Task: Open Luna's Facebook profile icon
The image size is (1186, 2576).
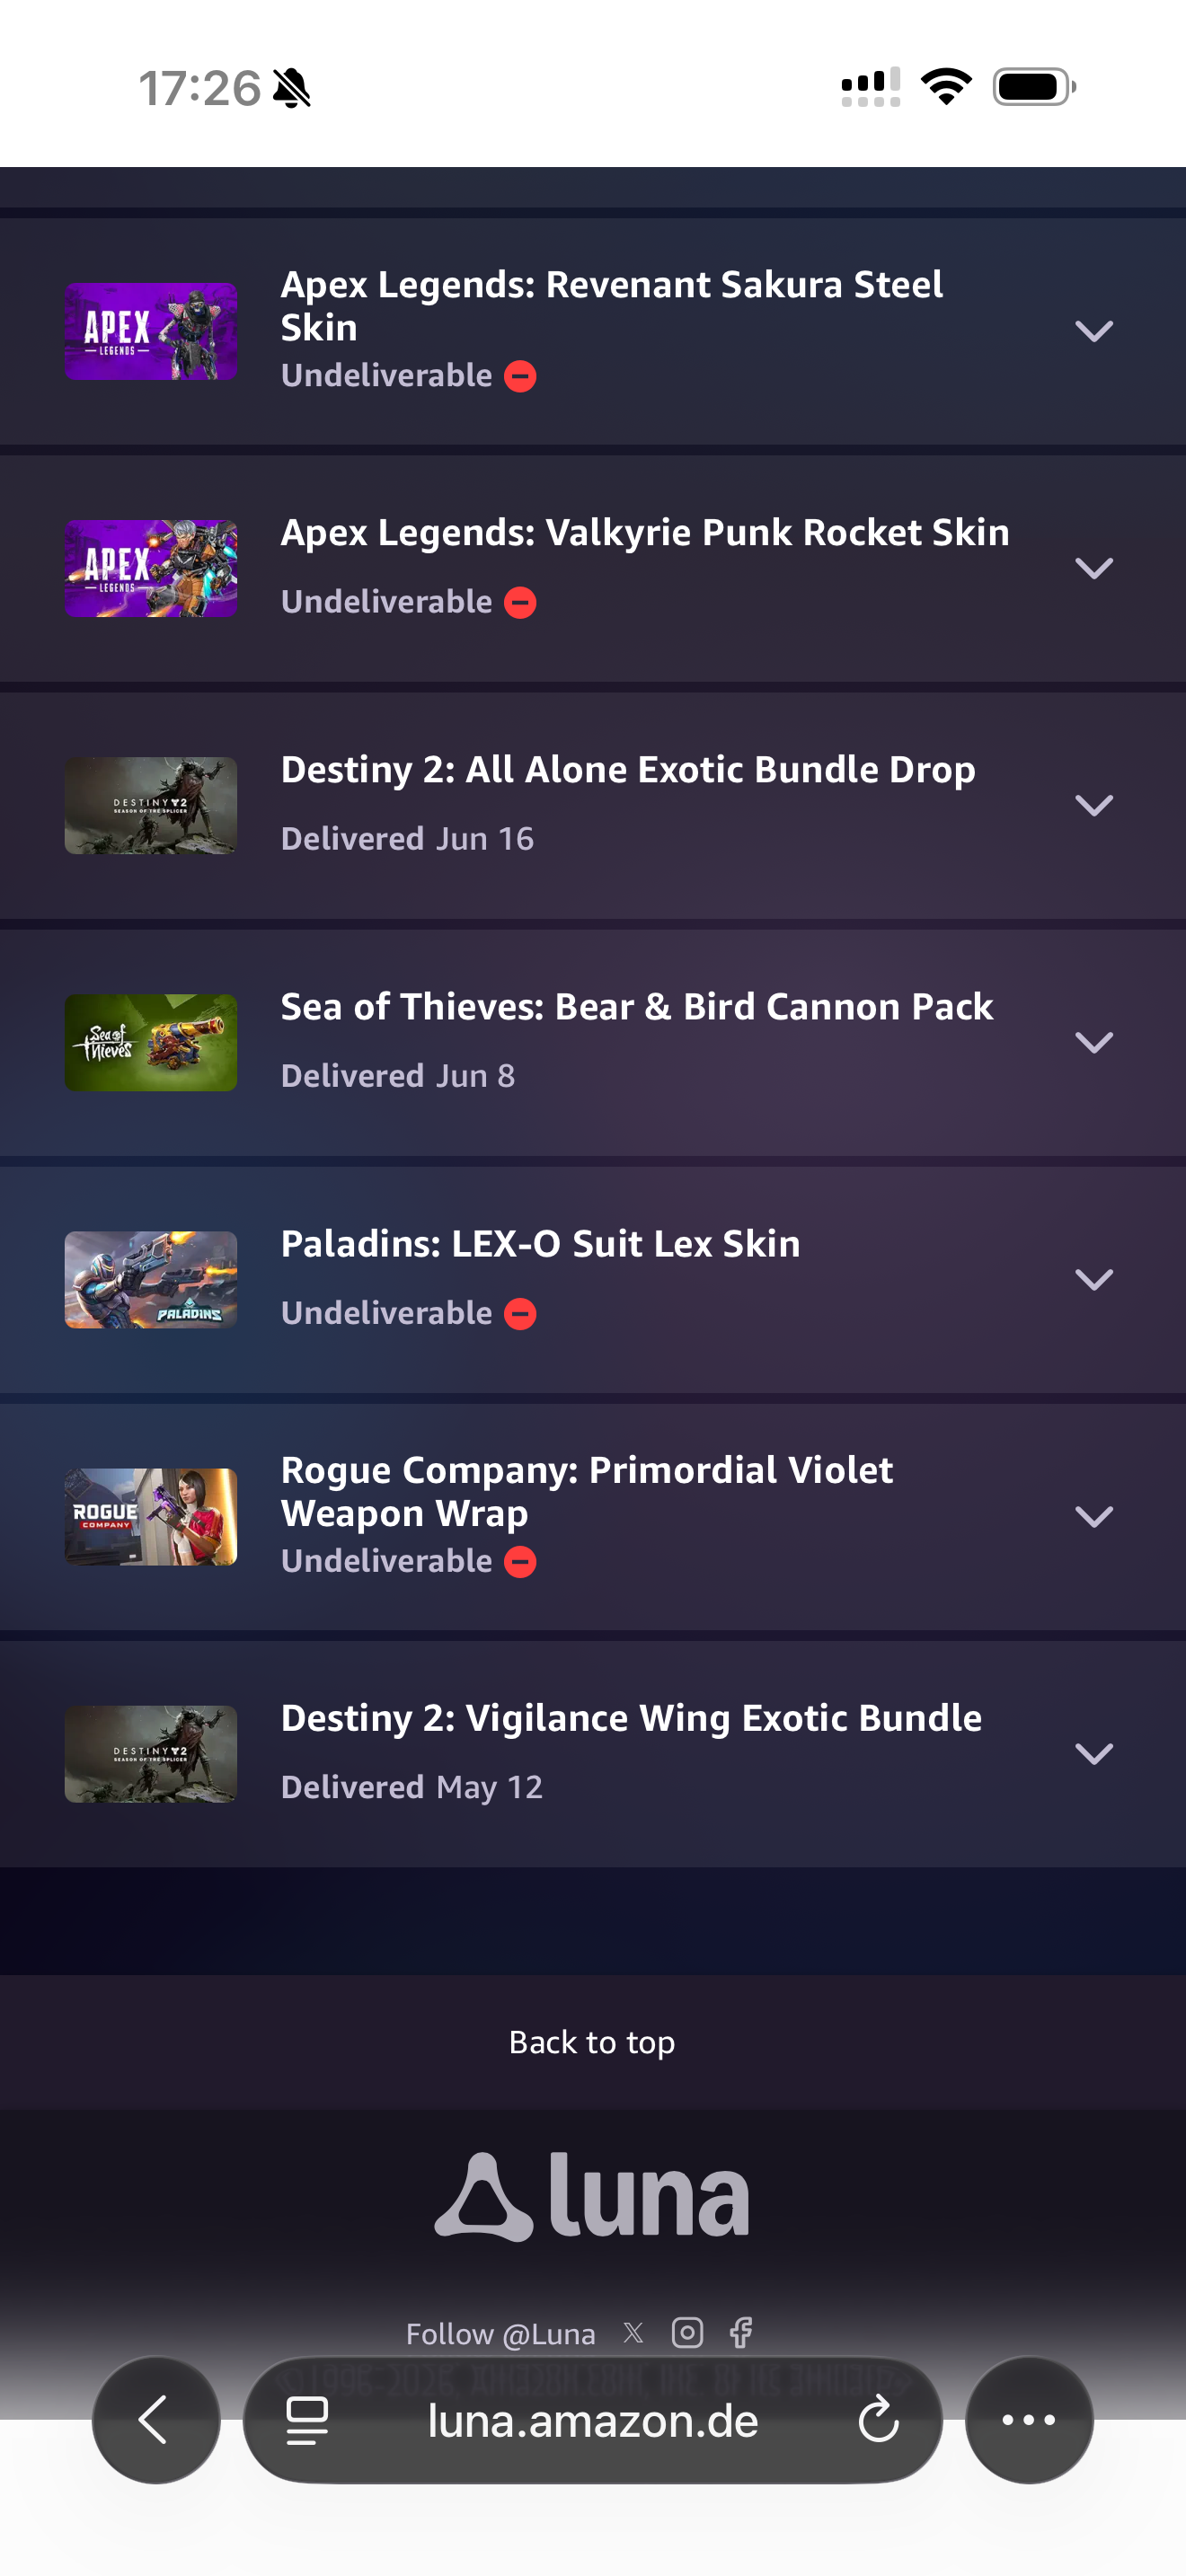Action: (x=741, y=2333)
